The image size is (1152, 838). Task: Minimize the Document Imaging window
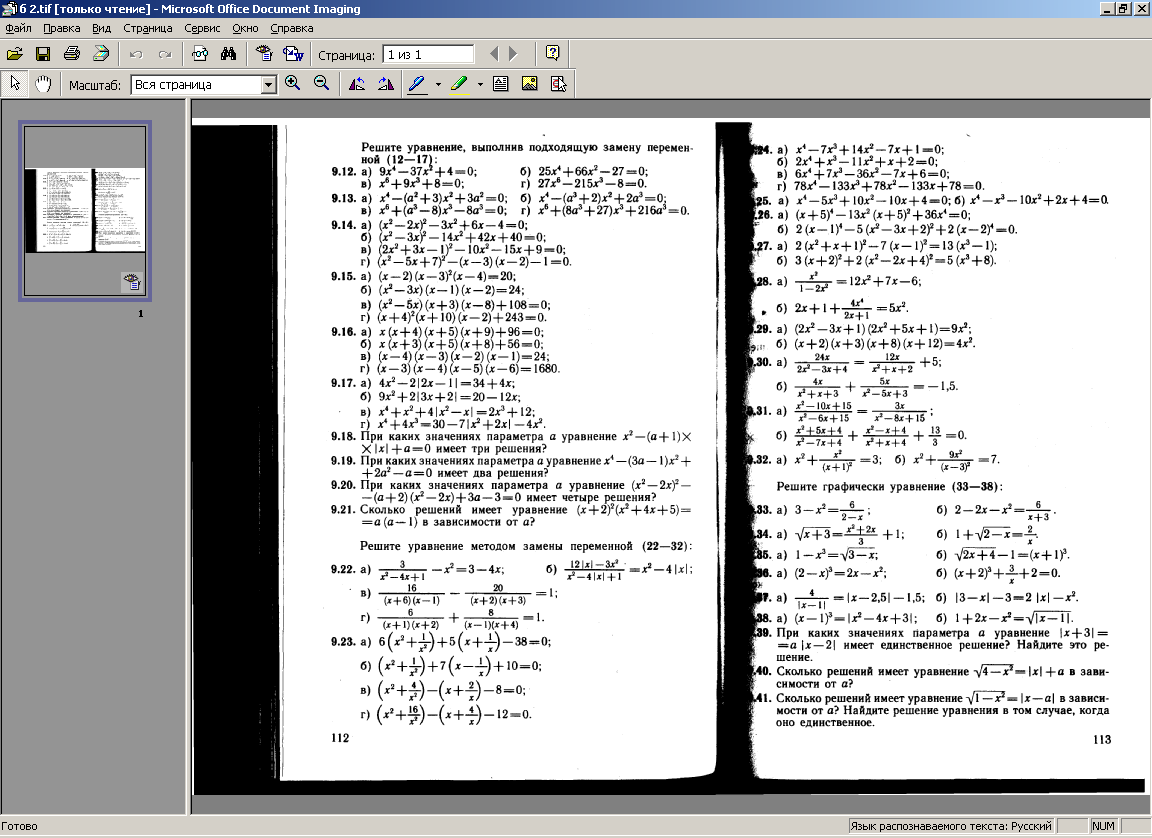tap(1108, 9)
